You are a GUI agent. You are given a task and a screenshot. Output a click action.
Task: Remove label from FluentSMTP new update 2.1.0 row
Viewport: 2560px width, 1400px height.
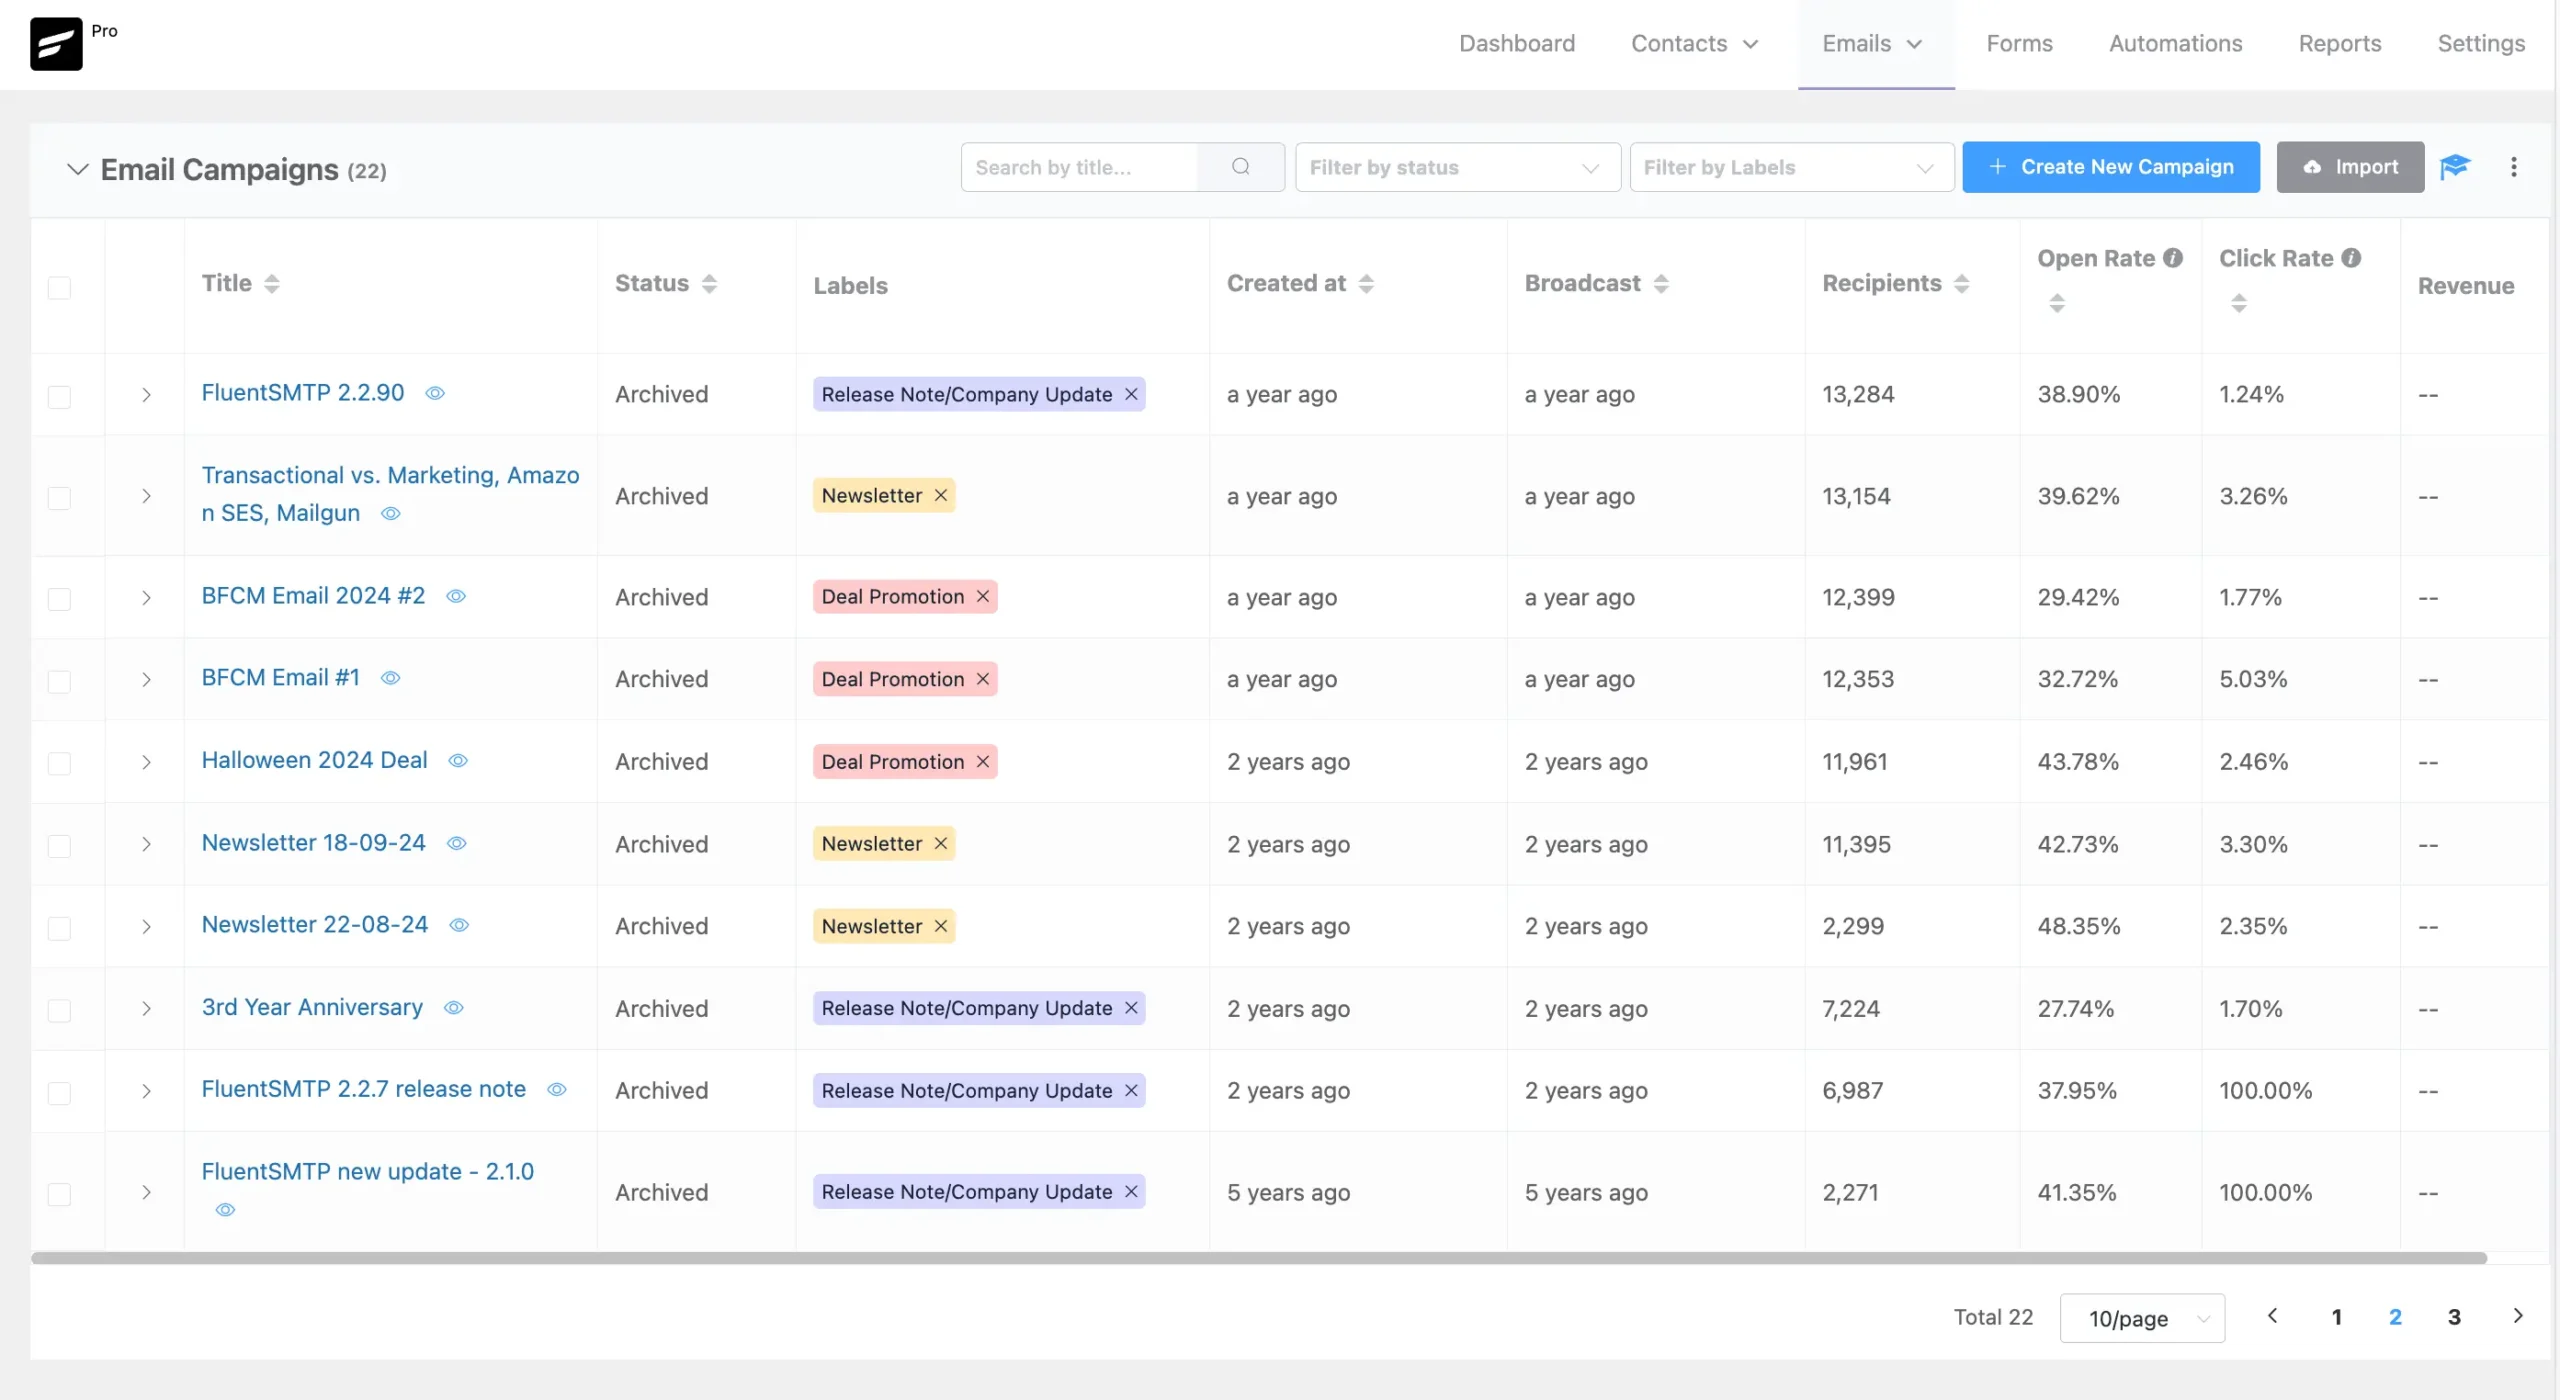coord(1131,1192)
